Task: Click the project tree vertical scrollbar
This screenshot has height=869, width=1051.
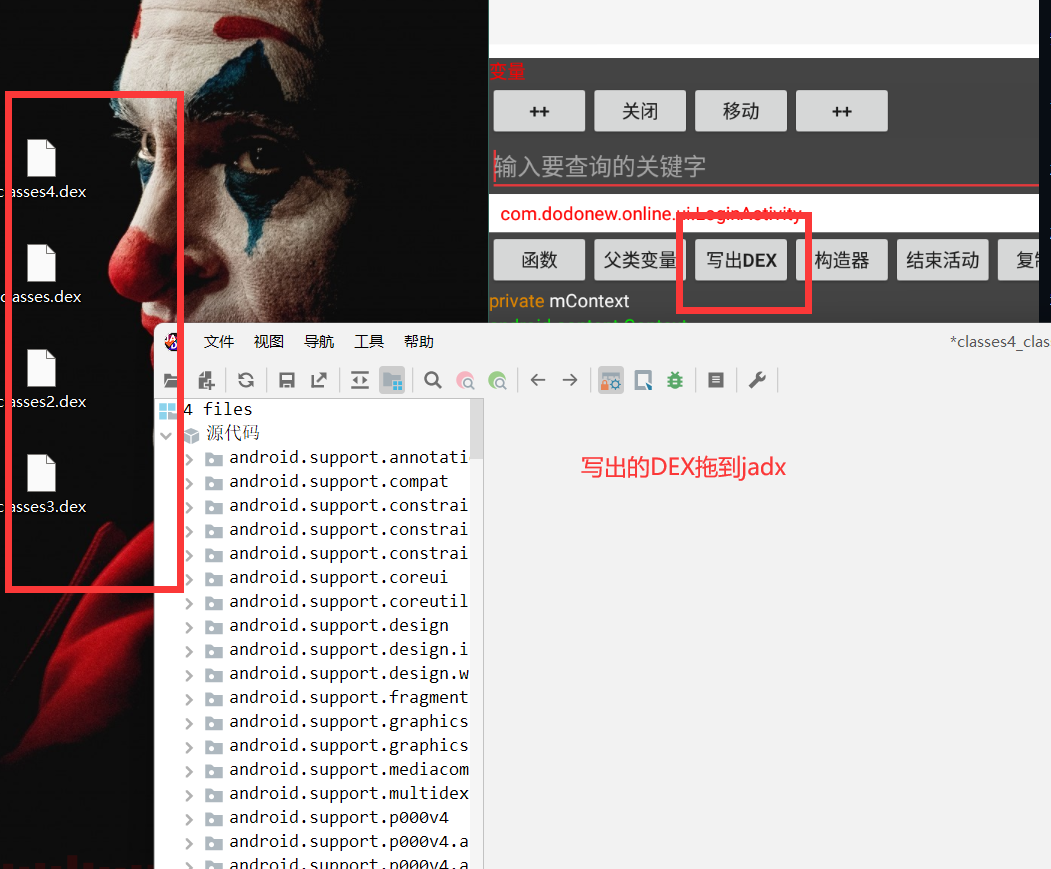Action: click(x=477, y=429)
